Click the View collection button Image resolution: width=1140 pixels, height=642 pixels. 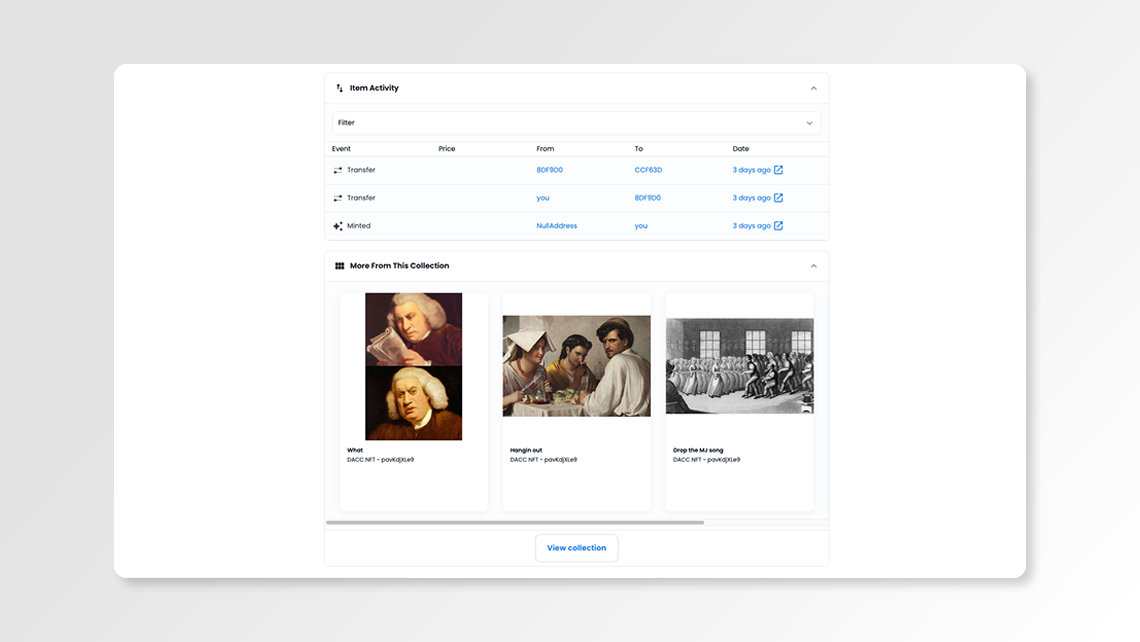(577, 548)
